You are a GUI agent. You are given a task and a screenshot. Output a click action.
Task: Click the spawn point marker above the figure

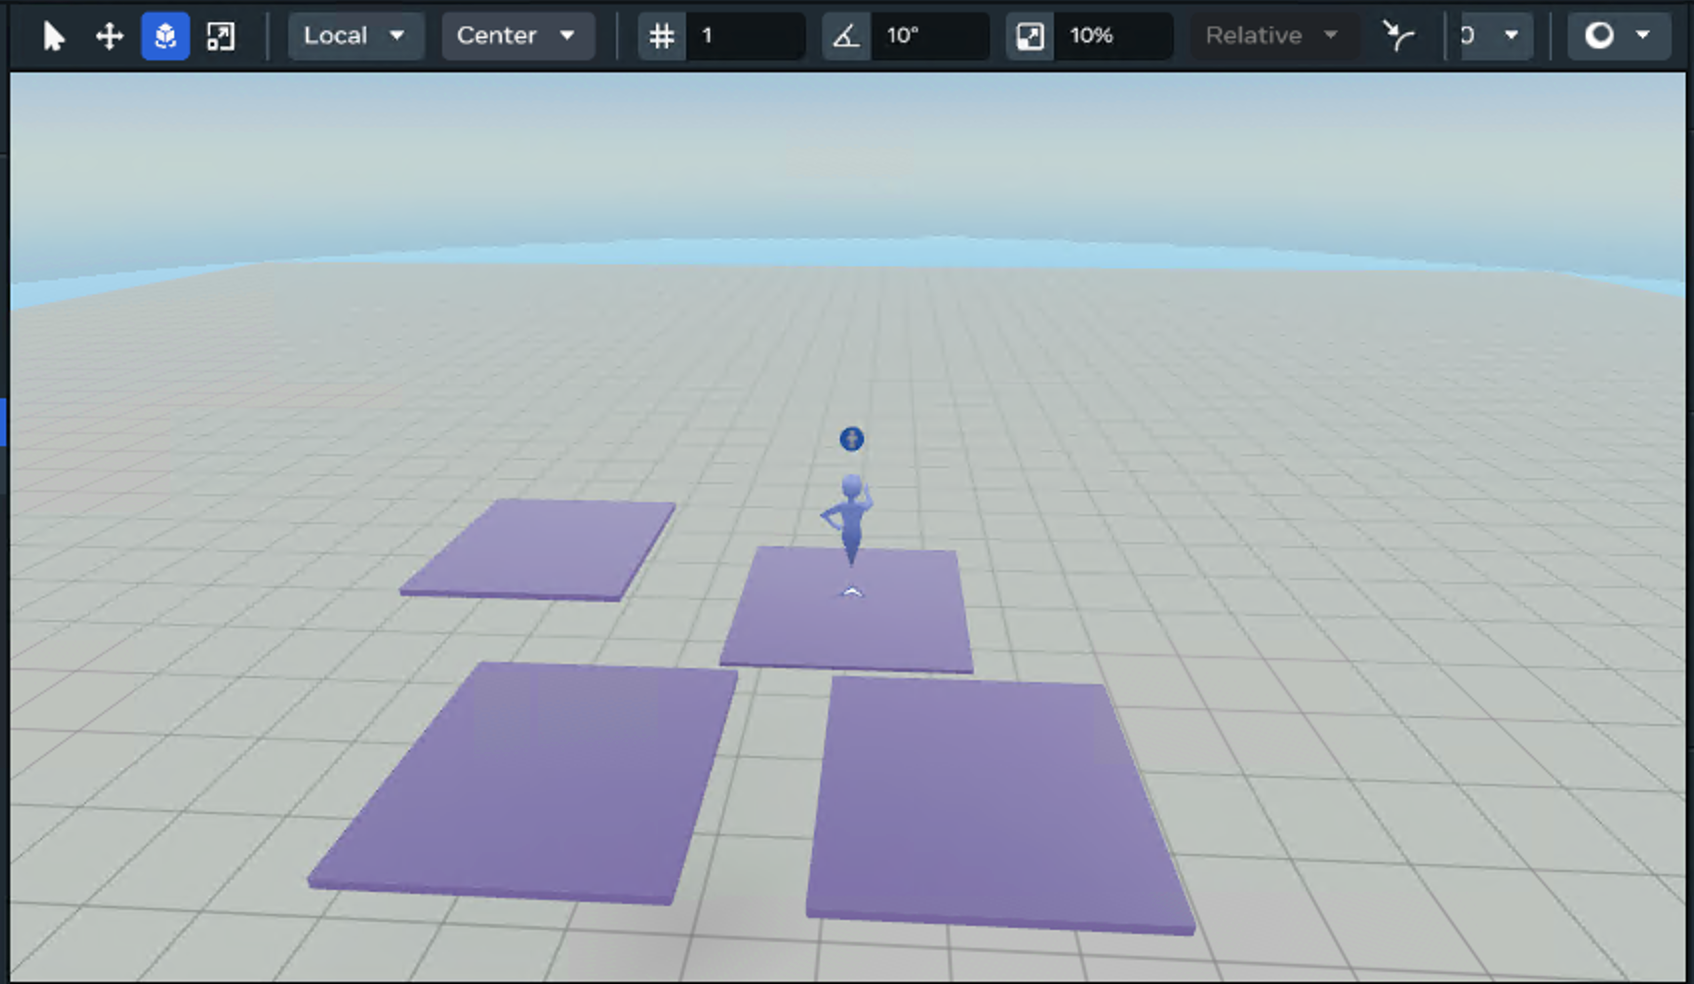851,439
